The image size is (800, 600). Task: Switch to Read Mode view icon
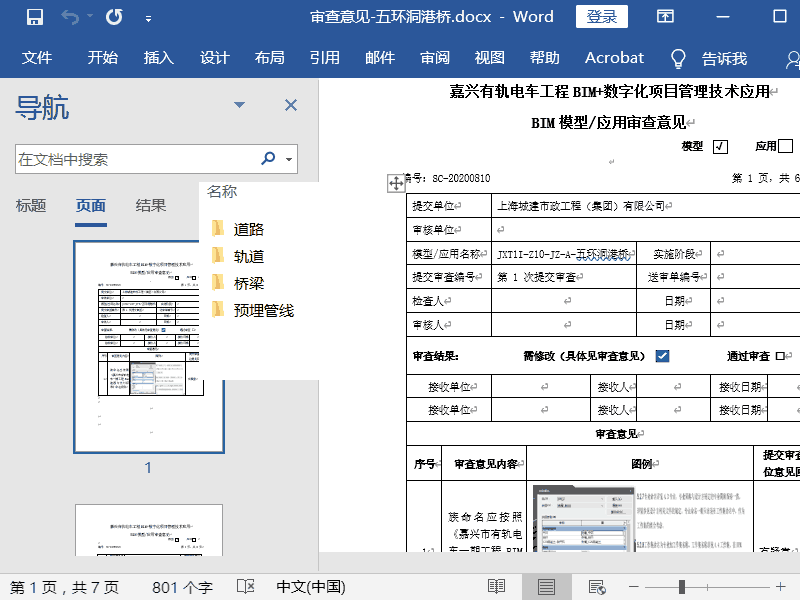[x=496, y=587]
